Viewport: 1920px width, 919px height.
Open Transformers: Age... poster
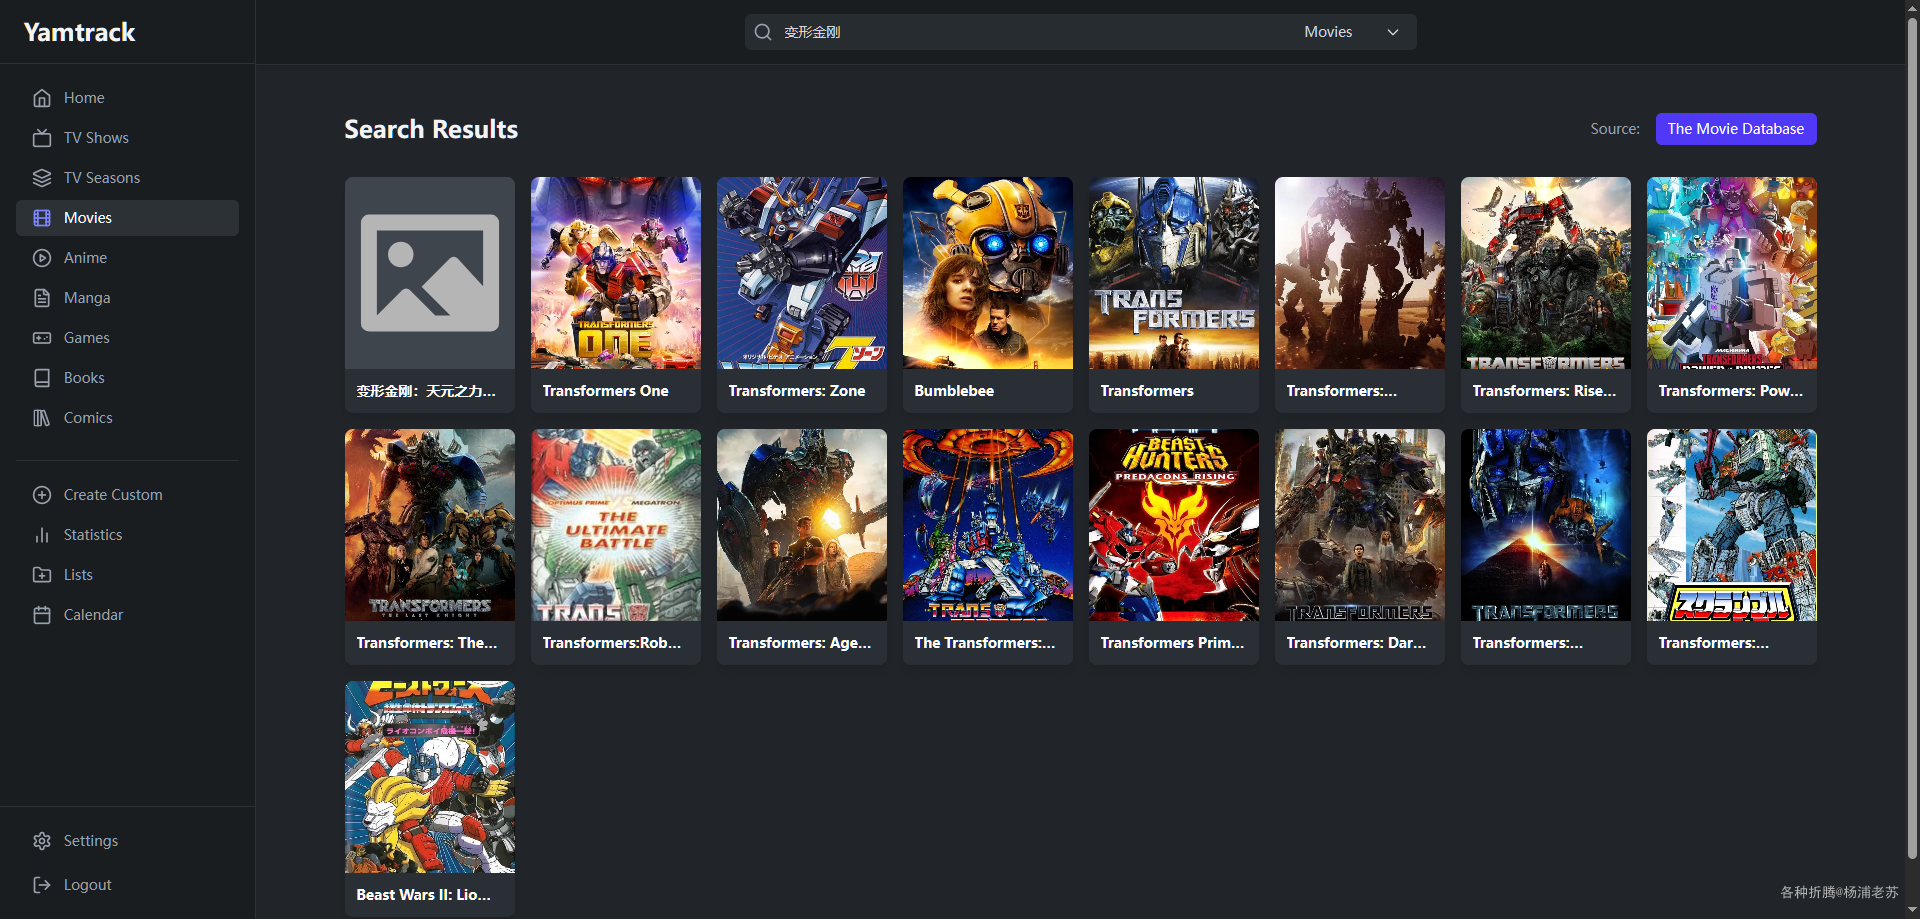coord(802,525)
